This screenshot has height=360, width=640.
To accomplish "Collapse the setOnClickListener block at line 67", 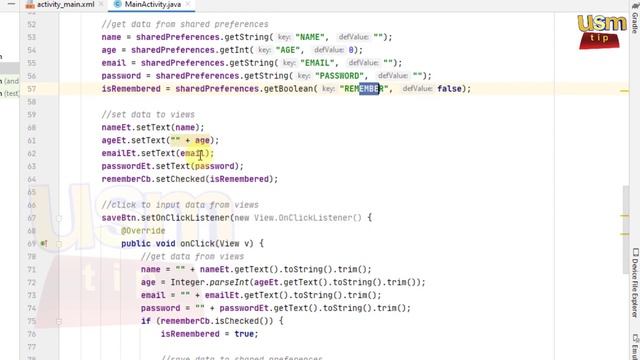I will pos(59,218).
